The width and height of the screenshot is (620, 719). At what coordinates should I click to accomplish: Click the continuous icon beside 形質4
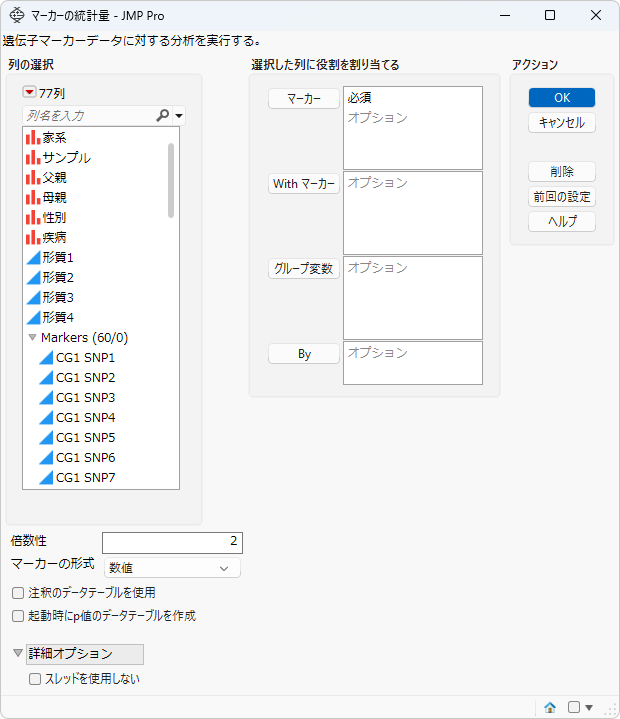pos(33,317)
